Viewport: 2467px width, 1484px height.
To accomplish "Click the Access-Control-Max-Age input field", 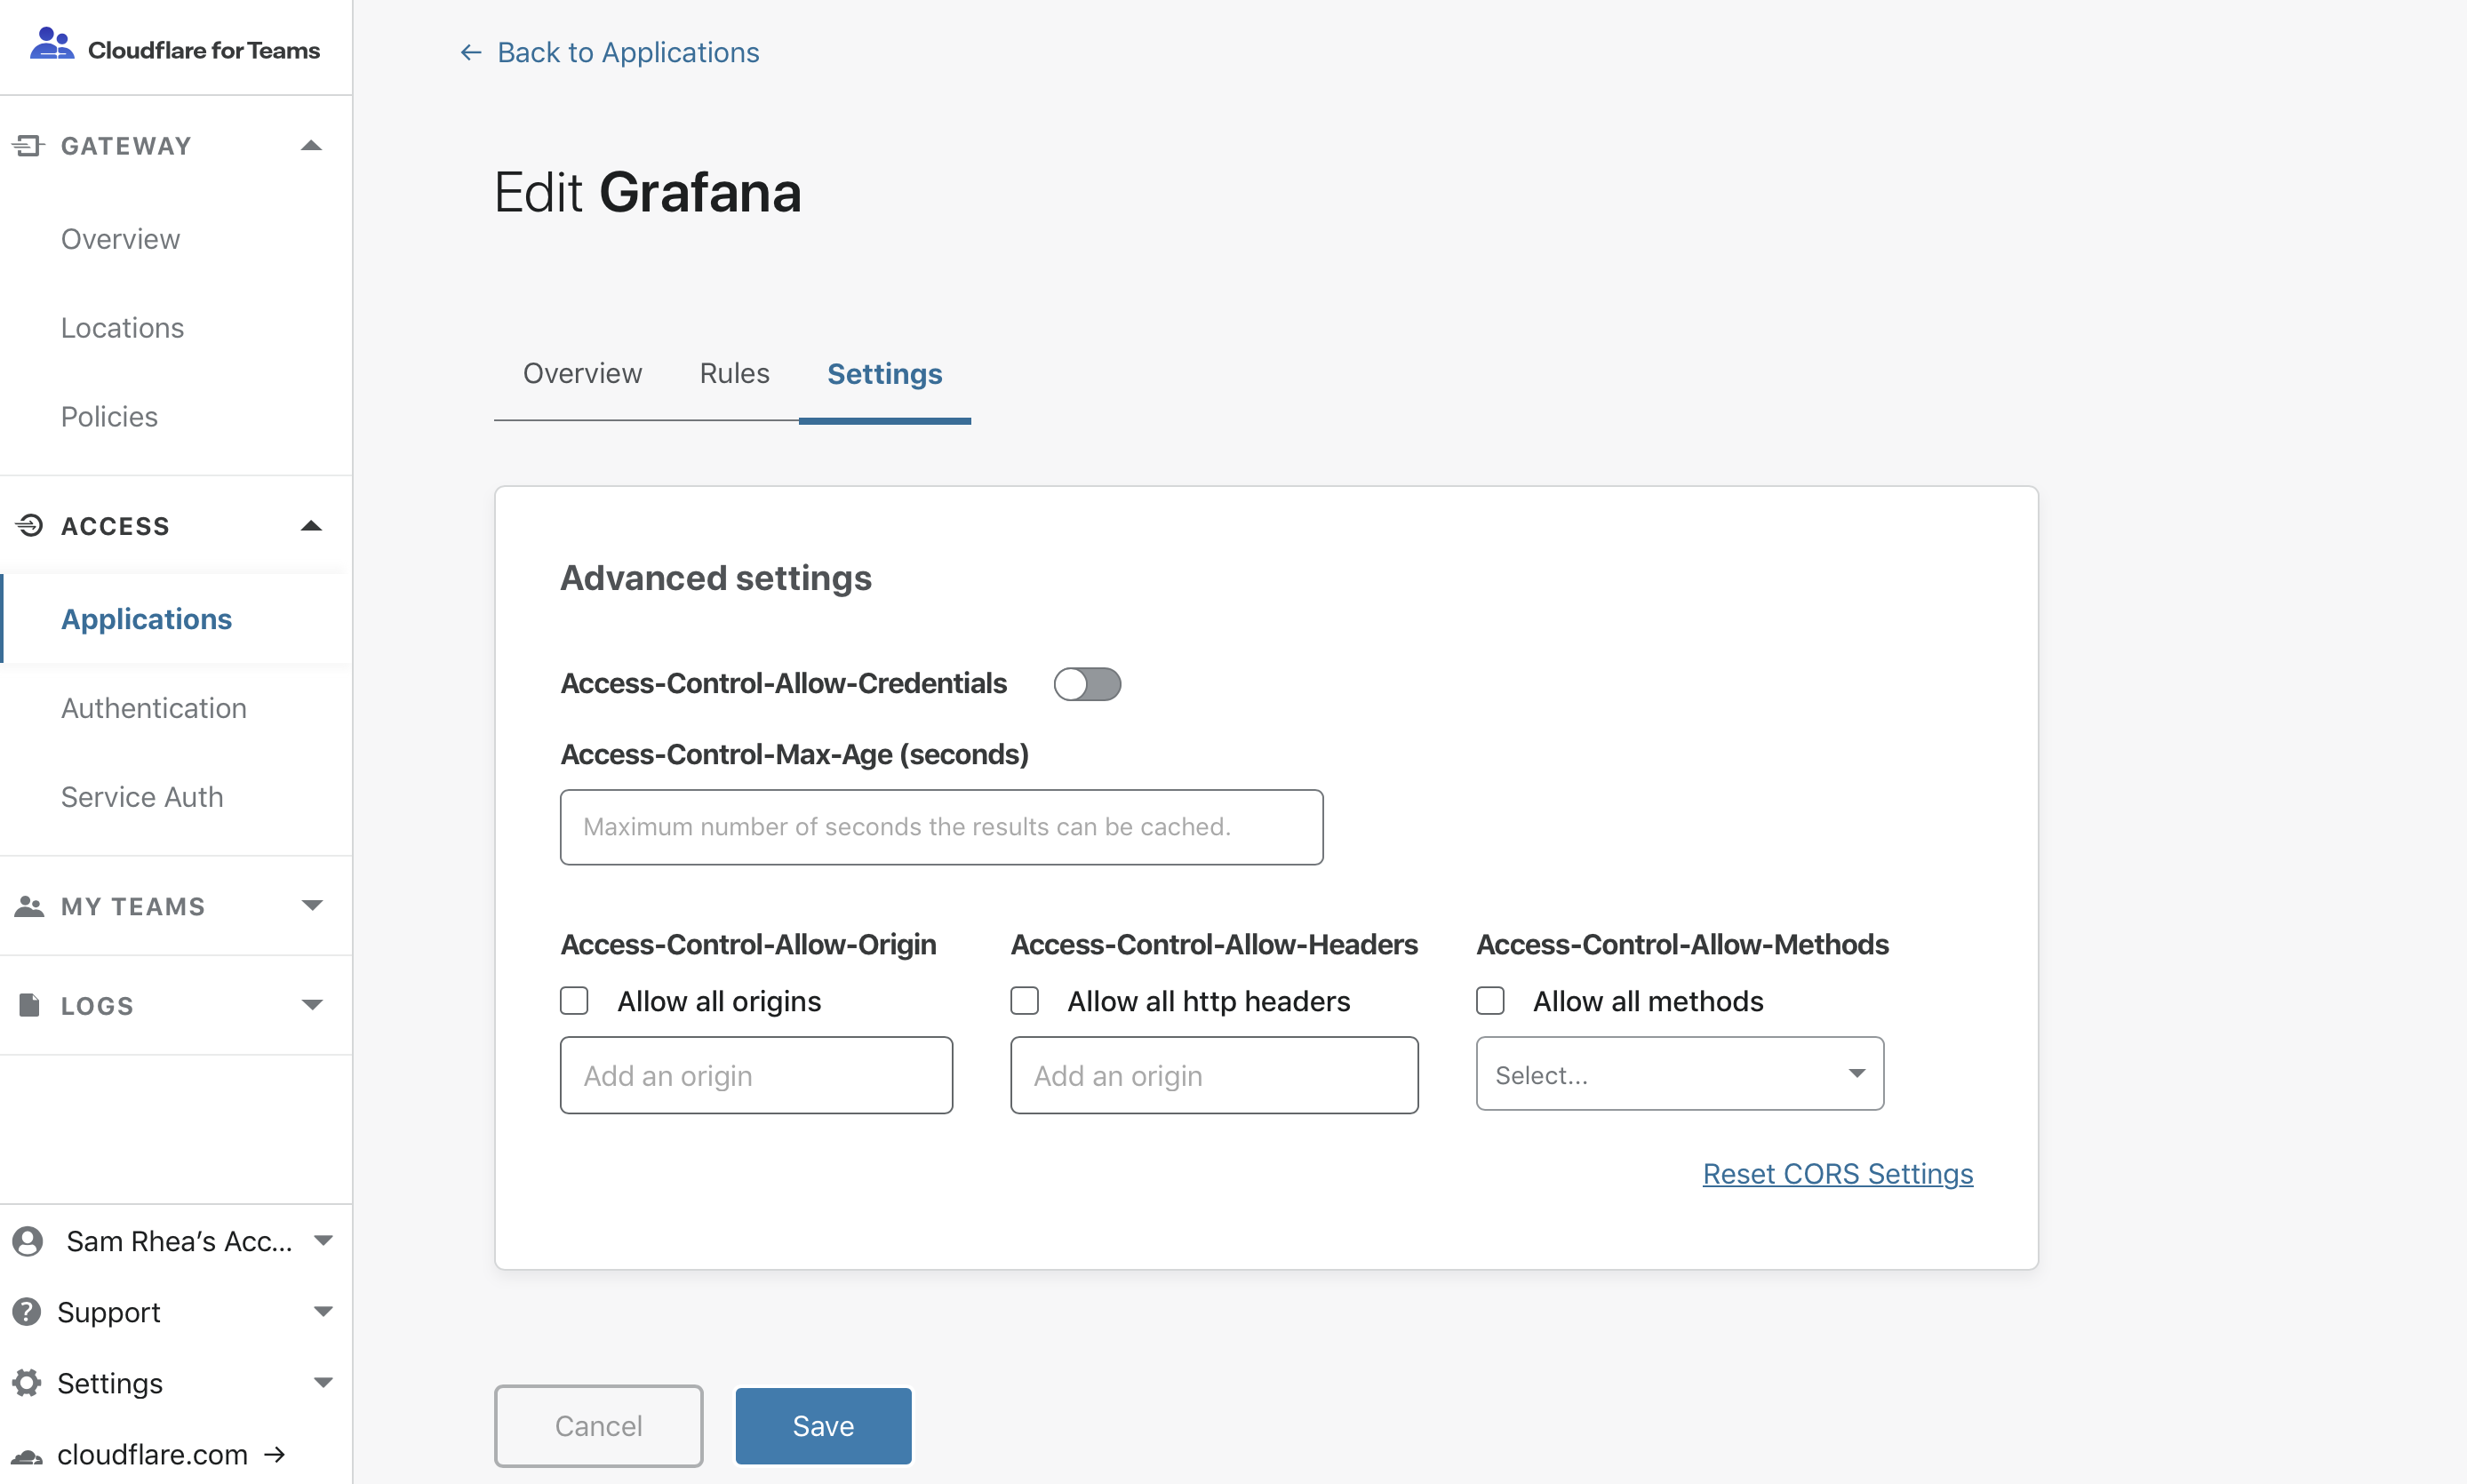I will pos(941,827).
